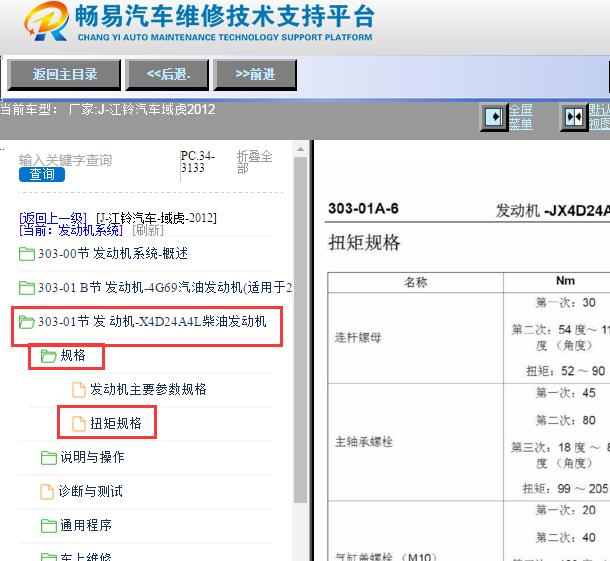610x561 pixels.
Task: Click the full-screen menu arrow icon
Action: (x=494, y=117)
